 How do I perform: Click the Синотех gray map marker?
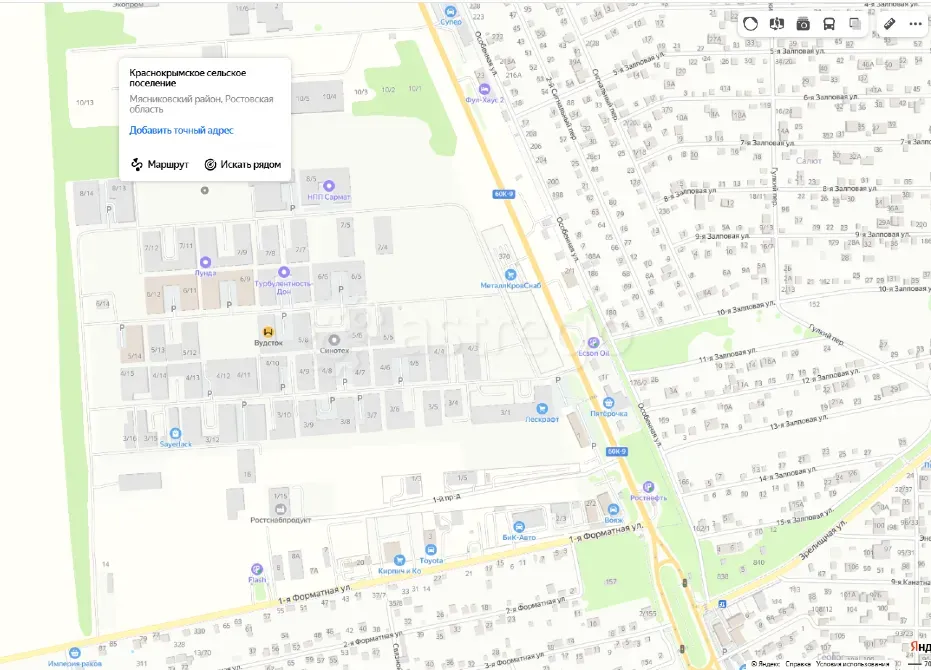point(334,340)
